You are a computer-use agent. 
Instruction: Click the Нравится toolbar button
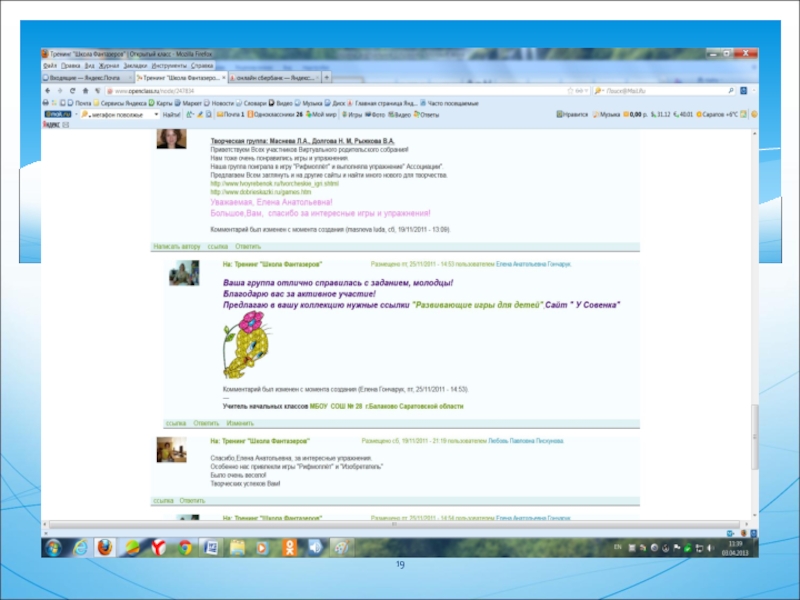(x=572, y=115)
